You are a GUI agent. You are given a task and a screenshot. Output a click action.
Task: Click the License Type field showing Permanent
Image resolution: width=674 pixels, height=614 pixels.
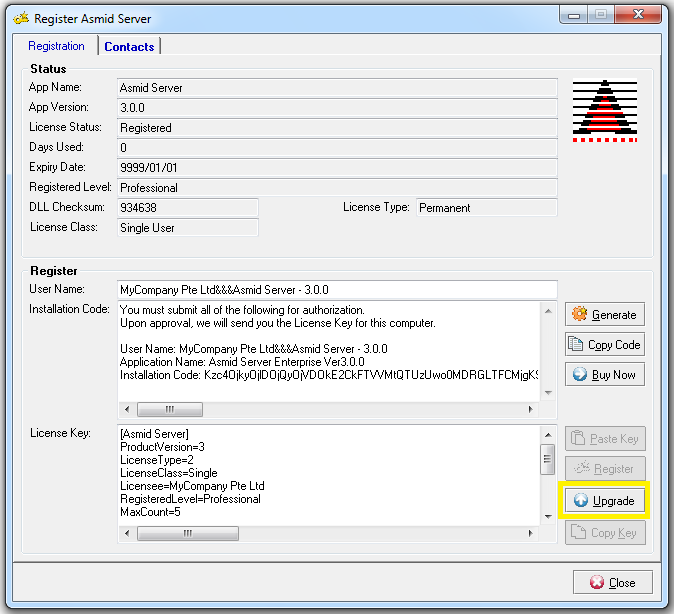(486, 208)
